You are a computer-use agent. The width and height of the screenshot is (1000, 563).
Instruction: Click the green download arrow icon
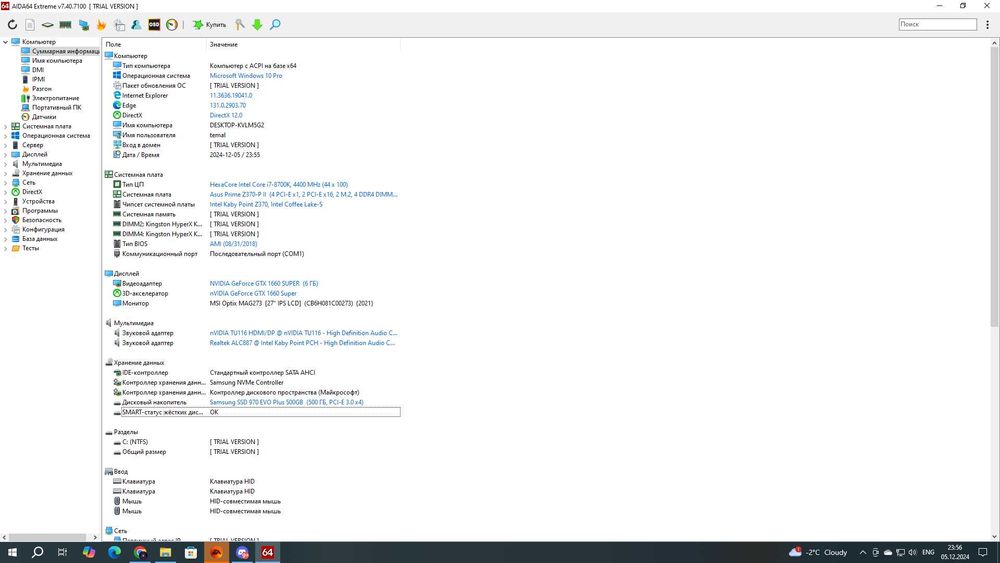(x=257, y=24)
